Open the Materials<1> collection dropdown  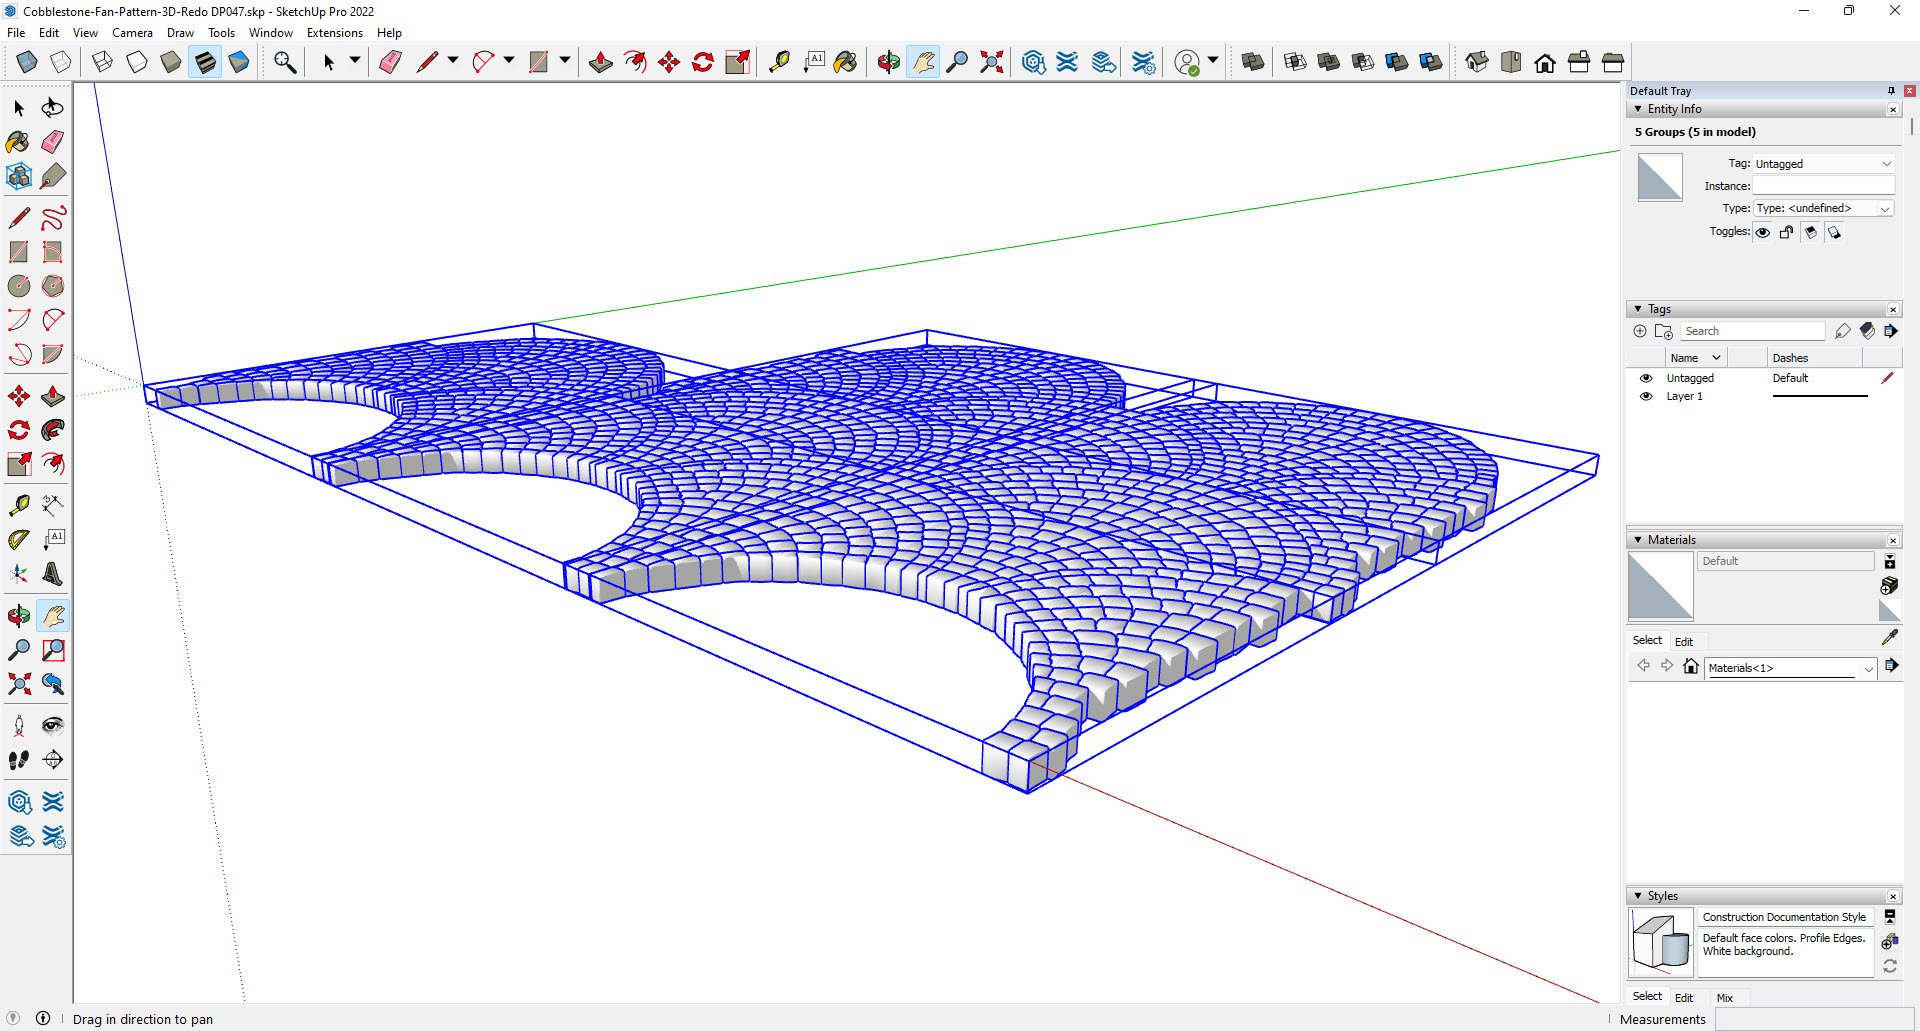pyautogui.click(x=1868, y=667)
